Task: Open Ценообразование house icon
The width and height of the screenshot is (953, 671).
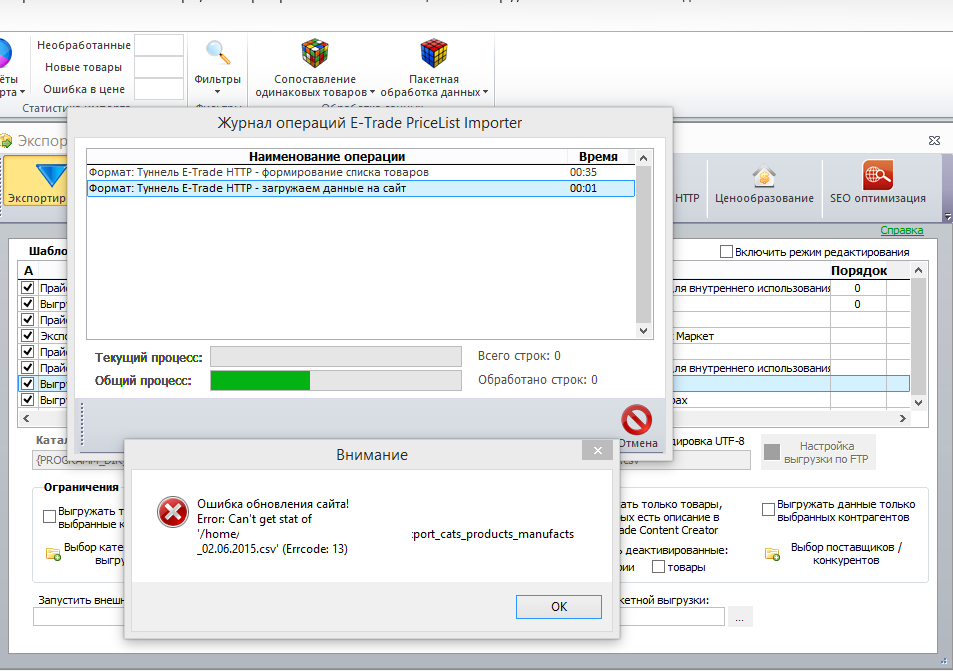Action: pos(764,177)
